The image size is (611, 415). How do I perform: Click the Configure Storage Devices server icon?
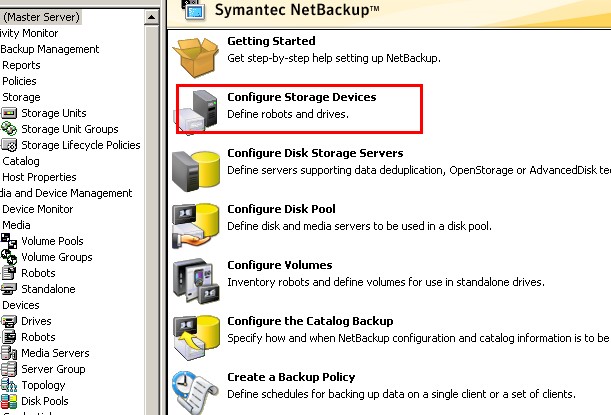[194, 108]
